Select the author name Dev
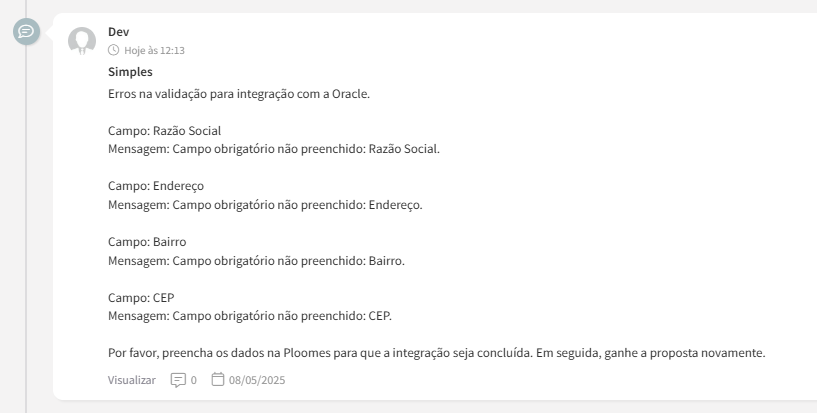This screenshot has height=413, width=817. (118, 32)
